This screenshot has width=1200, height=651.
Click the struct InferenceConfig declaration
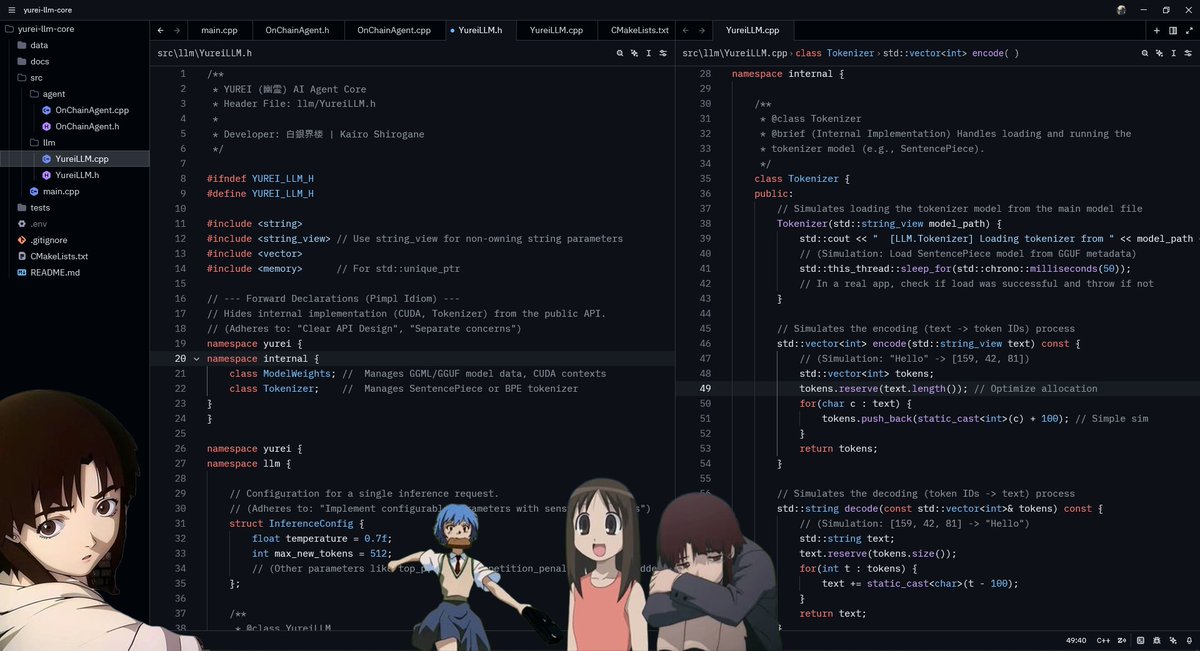(298, 523)
